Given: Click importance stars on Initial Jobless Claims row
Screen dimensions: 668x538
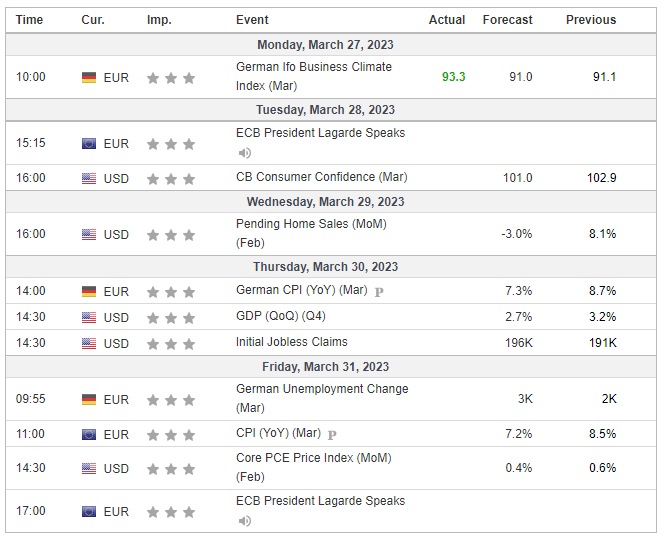Looking at the screenshot, I should 171,344.
